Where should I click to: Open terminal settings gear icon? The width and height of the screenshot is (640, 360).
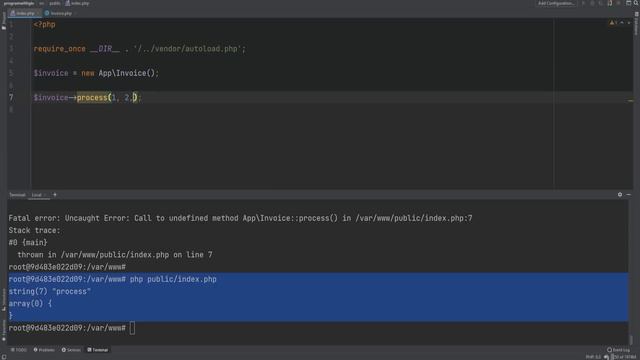620,195
